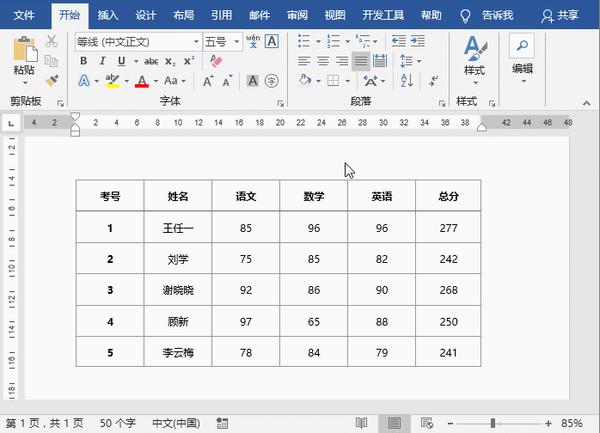Expand the numbering list dropdown arrow
Screen dimensions: 600x433
pyautogui.click(x=347, y=41)
